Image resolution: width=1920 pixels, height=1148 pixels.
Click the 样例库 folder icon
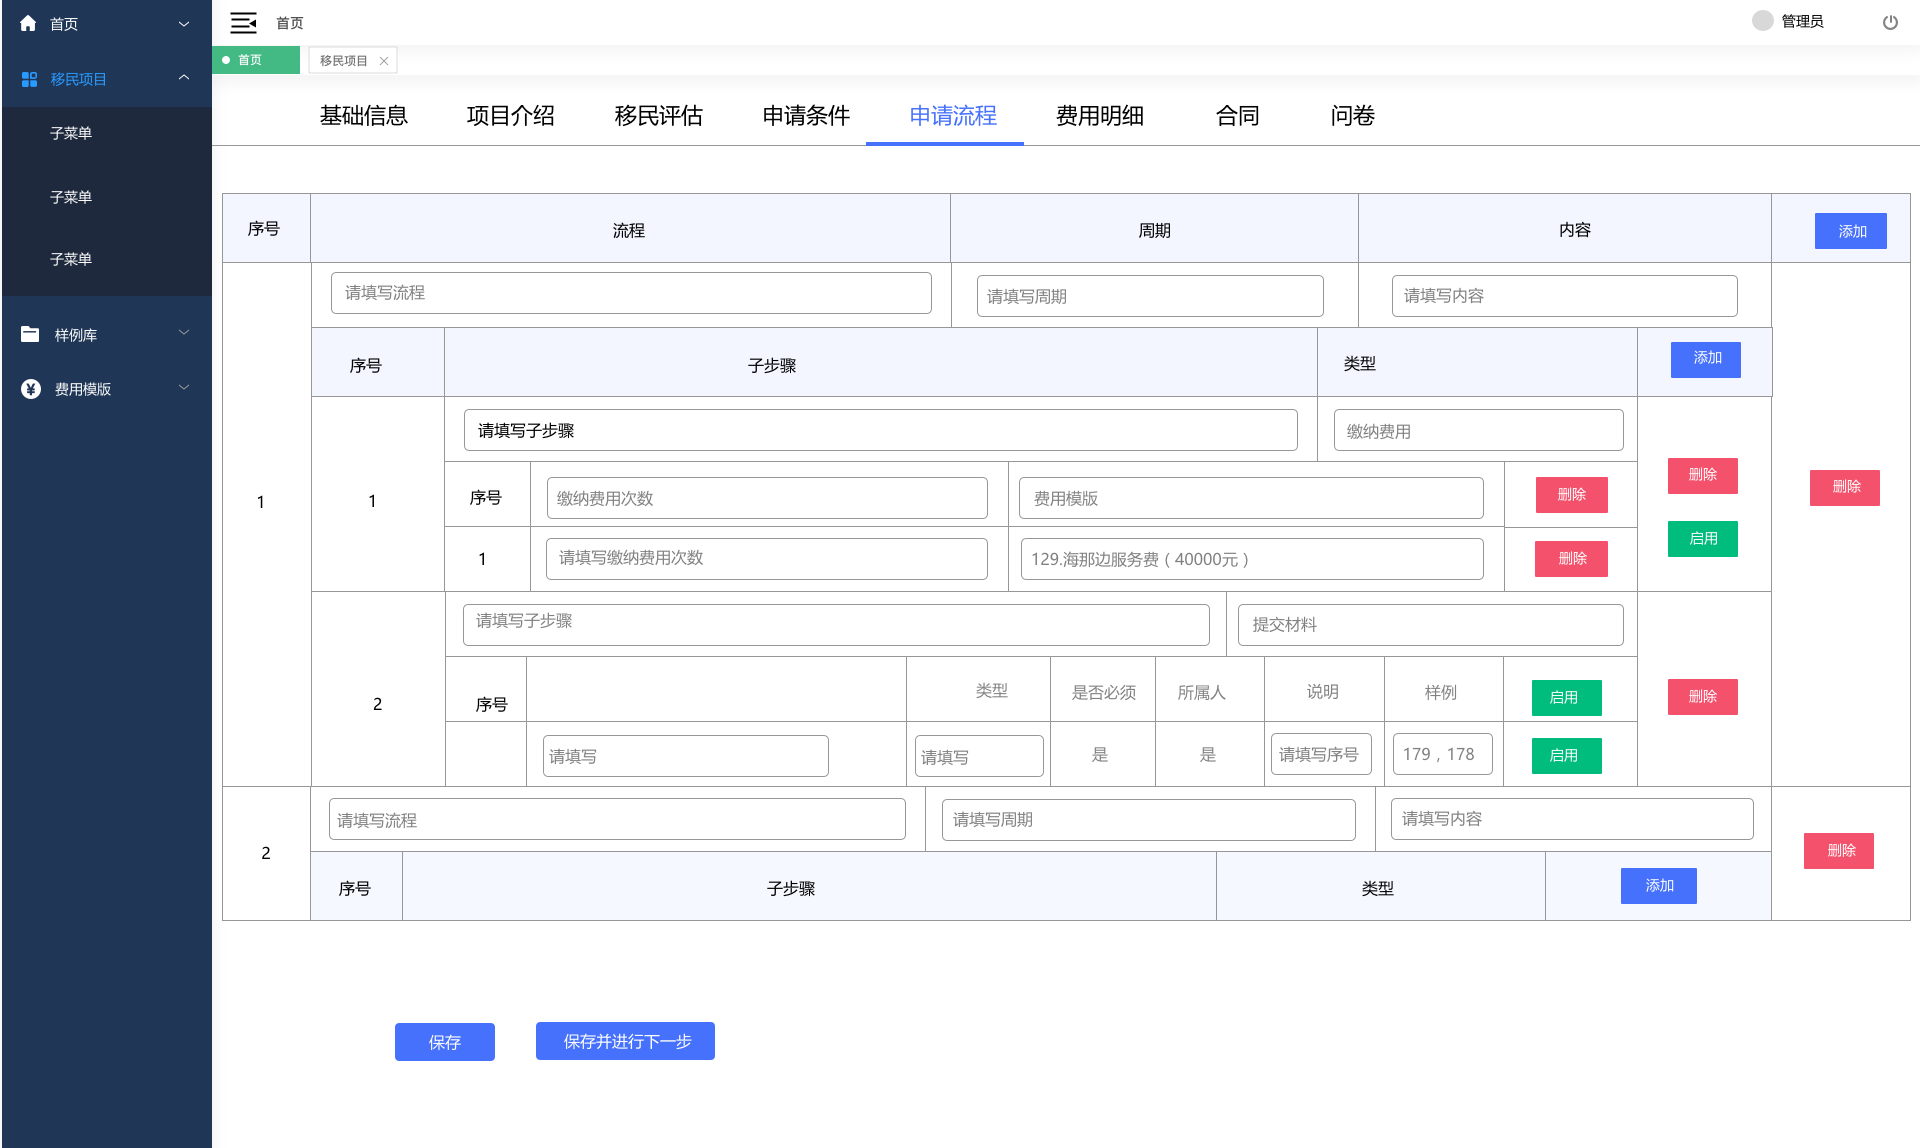30,334
